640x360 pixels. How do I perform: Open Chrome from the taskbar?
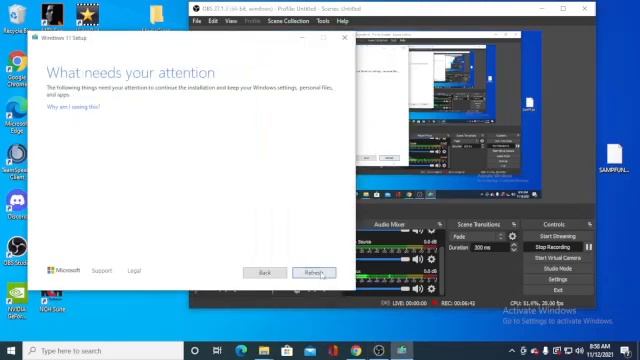pyautogui.click(x=356, y=351)
